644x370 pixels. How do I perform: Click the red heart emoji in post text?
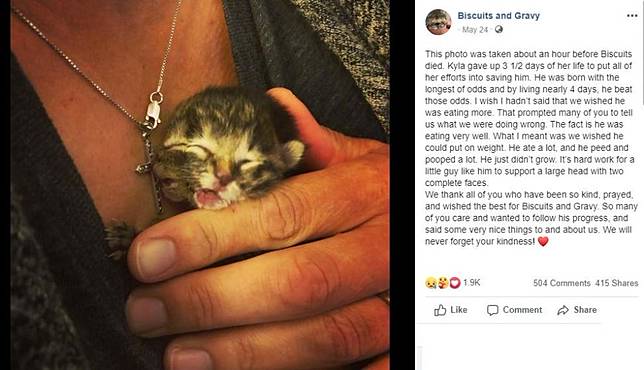543,241
